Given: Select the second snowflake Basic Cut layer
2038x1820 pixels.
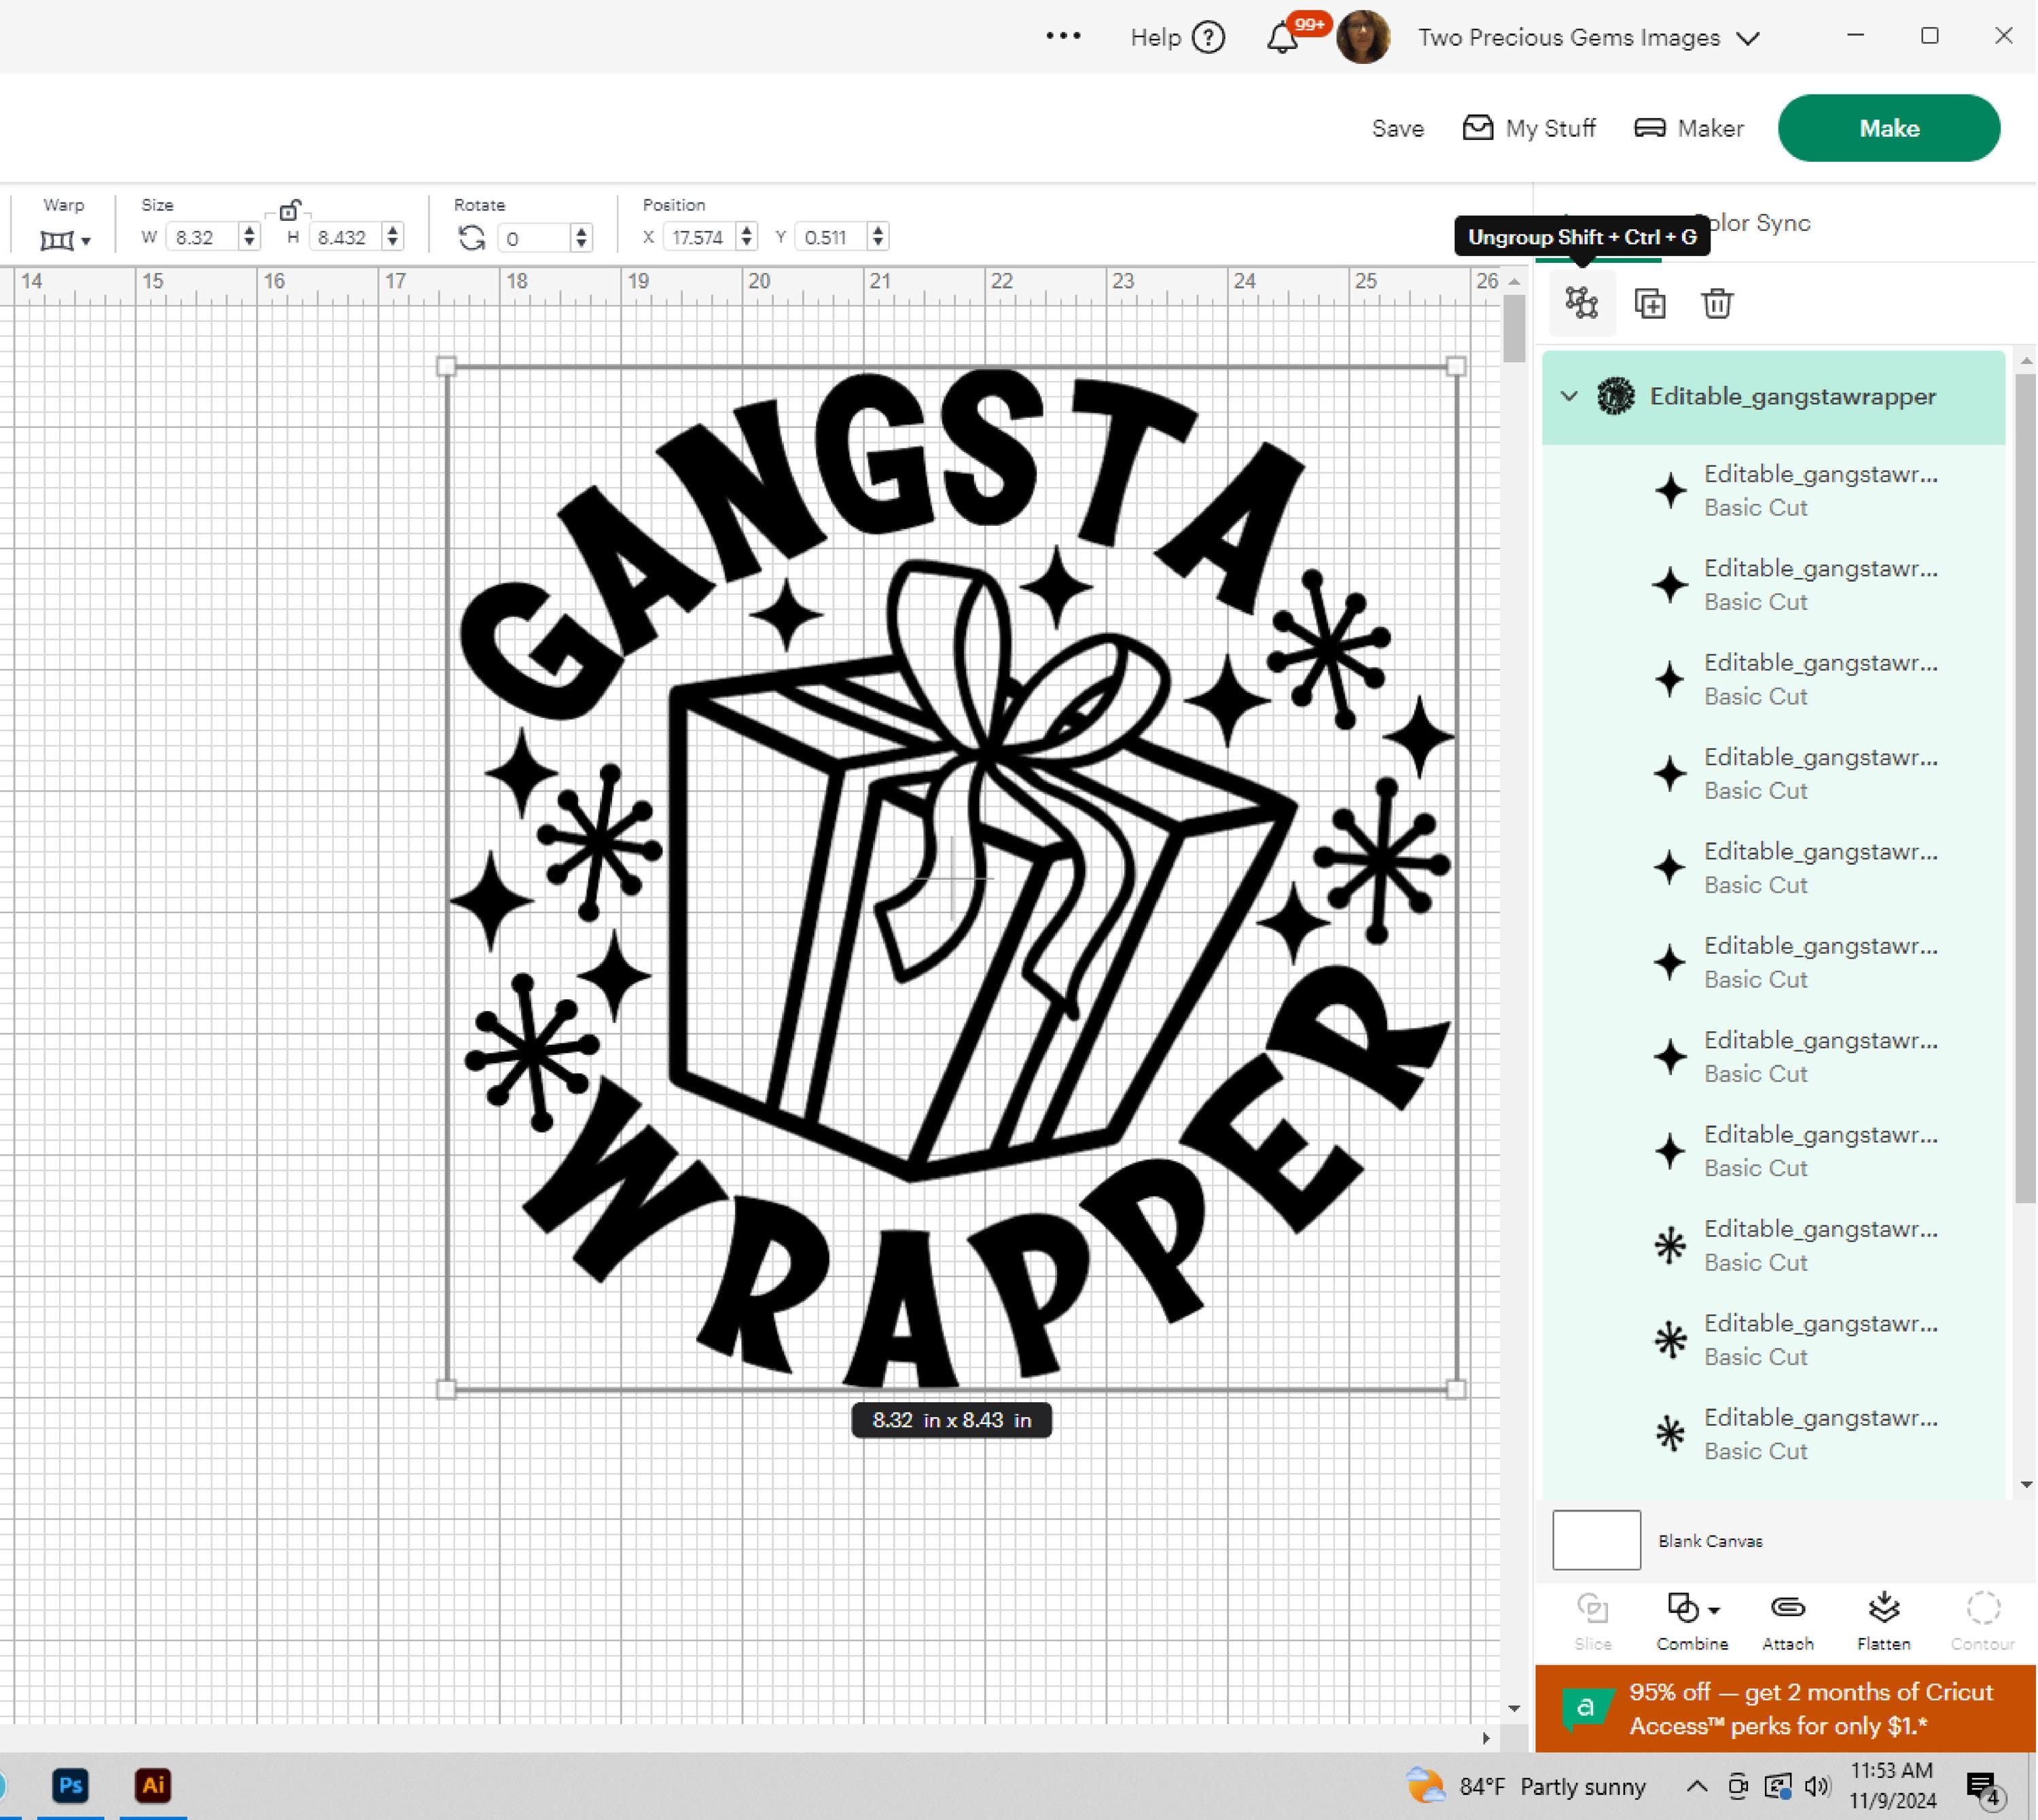Looking at the screenshot, I should pyautogui.click(x=1773, y=1340).
